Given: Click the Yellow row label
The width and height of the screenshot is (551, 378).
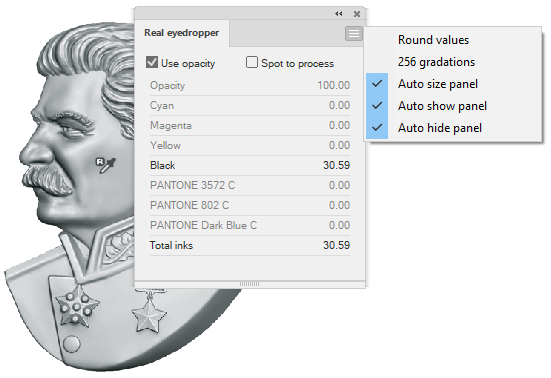Looking at the screenshot, I should [165, 145].
